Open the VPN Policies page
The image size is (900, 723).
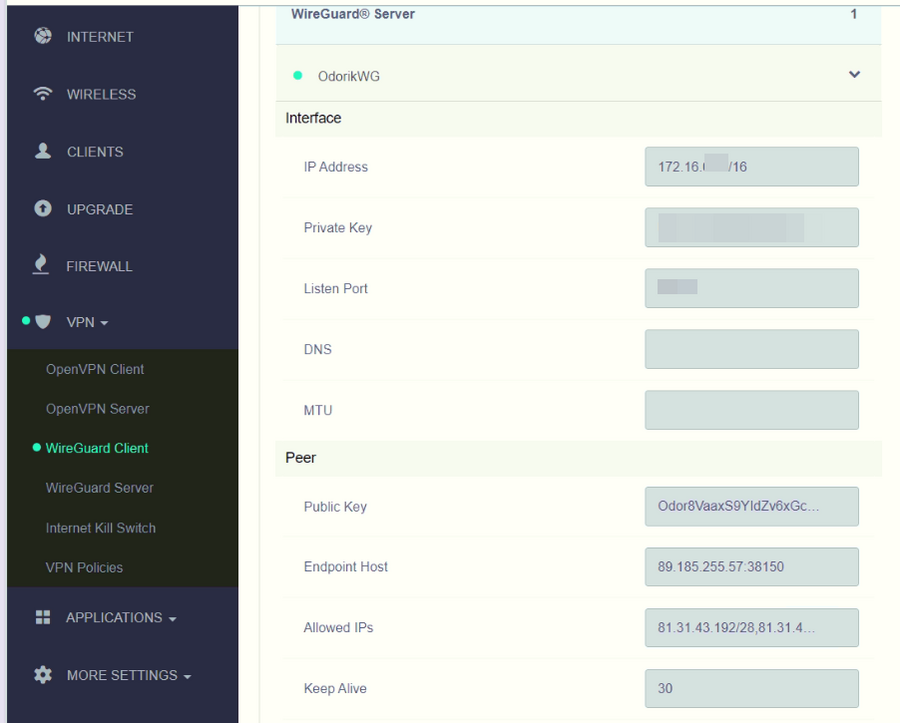pyautogui.click(x=84, y=567)
